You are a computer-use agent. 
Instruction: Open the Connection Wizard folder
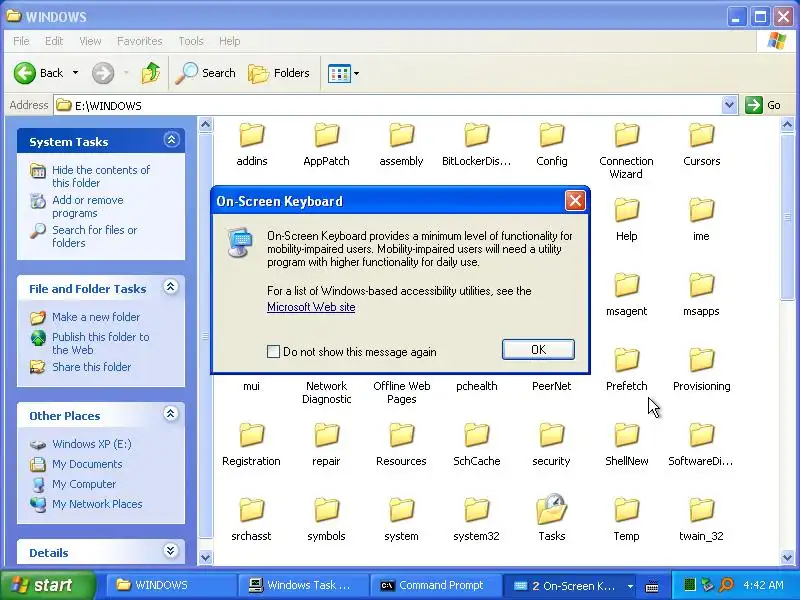point(627,151)
